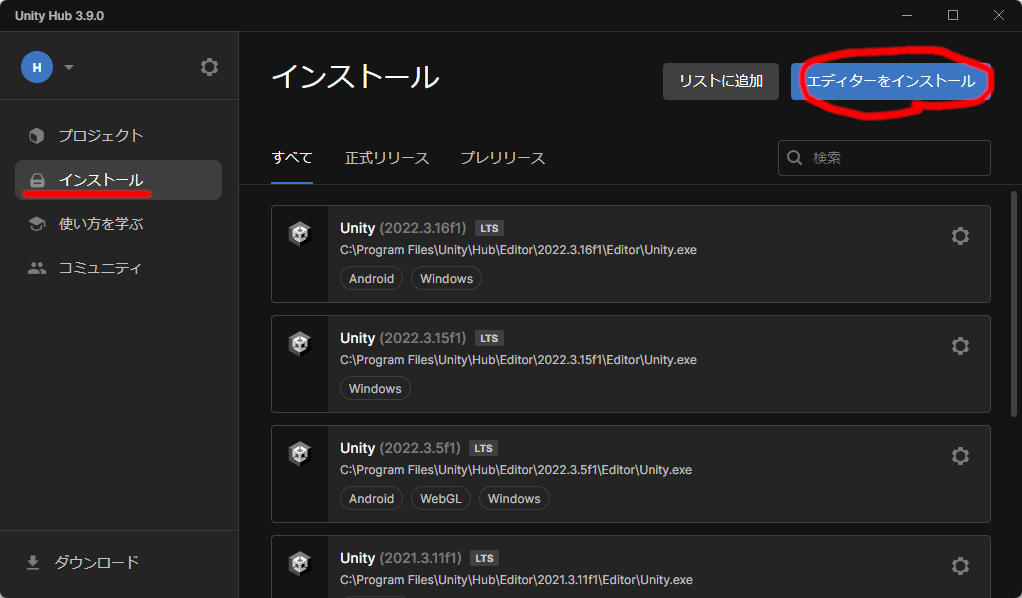Click the リストに追加 button
This screenshot has height=598, width=1022.
(x=721, y=82)
